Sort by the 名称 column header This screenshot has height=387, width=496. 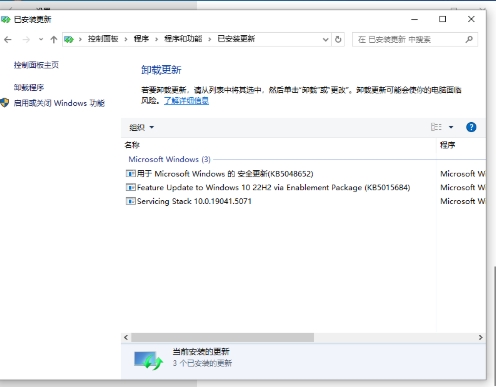pyautogui.click(x=132, y=145)
